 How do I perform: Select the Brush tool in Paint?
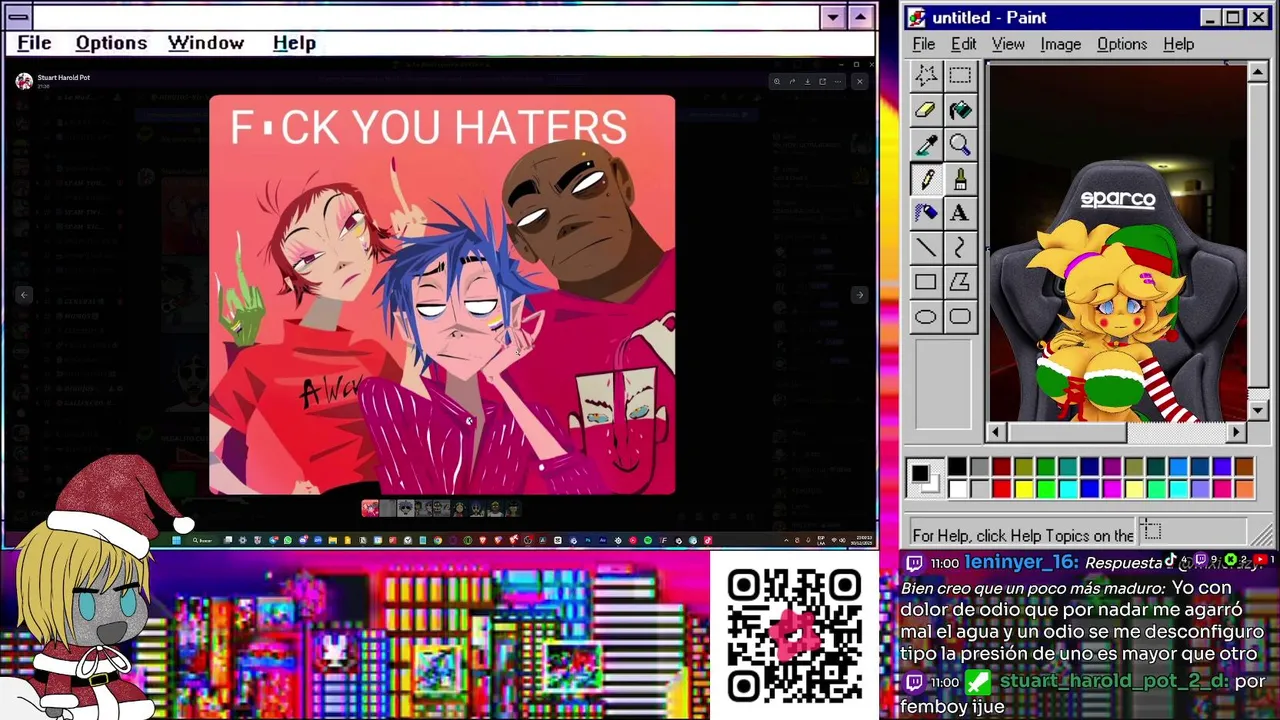[960, 179]
